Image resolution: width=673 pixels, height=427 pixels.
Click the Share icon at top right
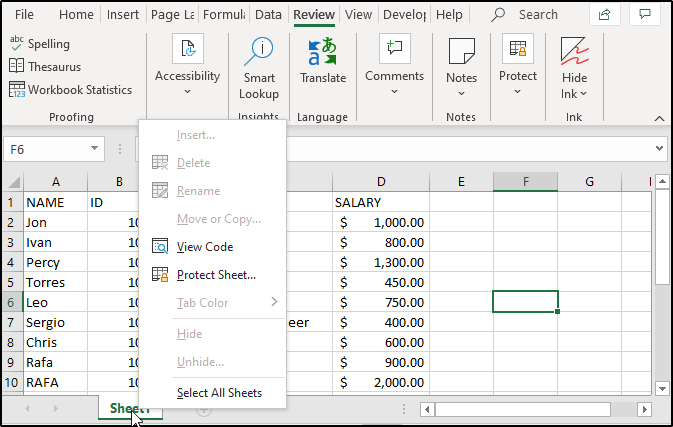tap(604, 15)
